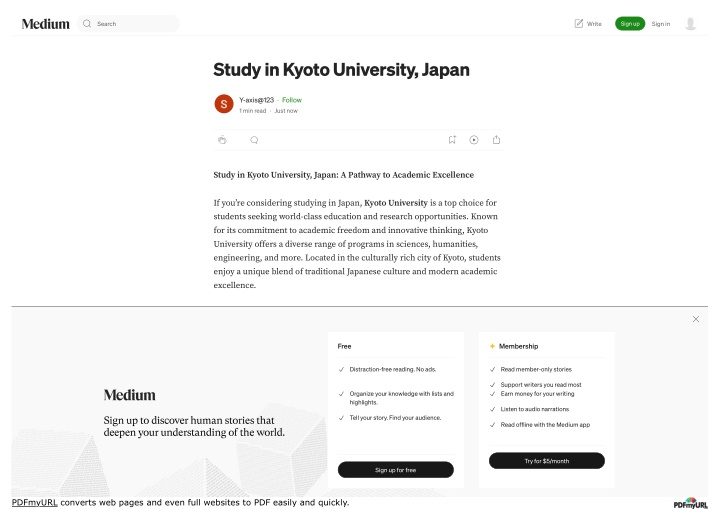Click "Earn money for your writing" item

coord(537,394)
